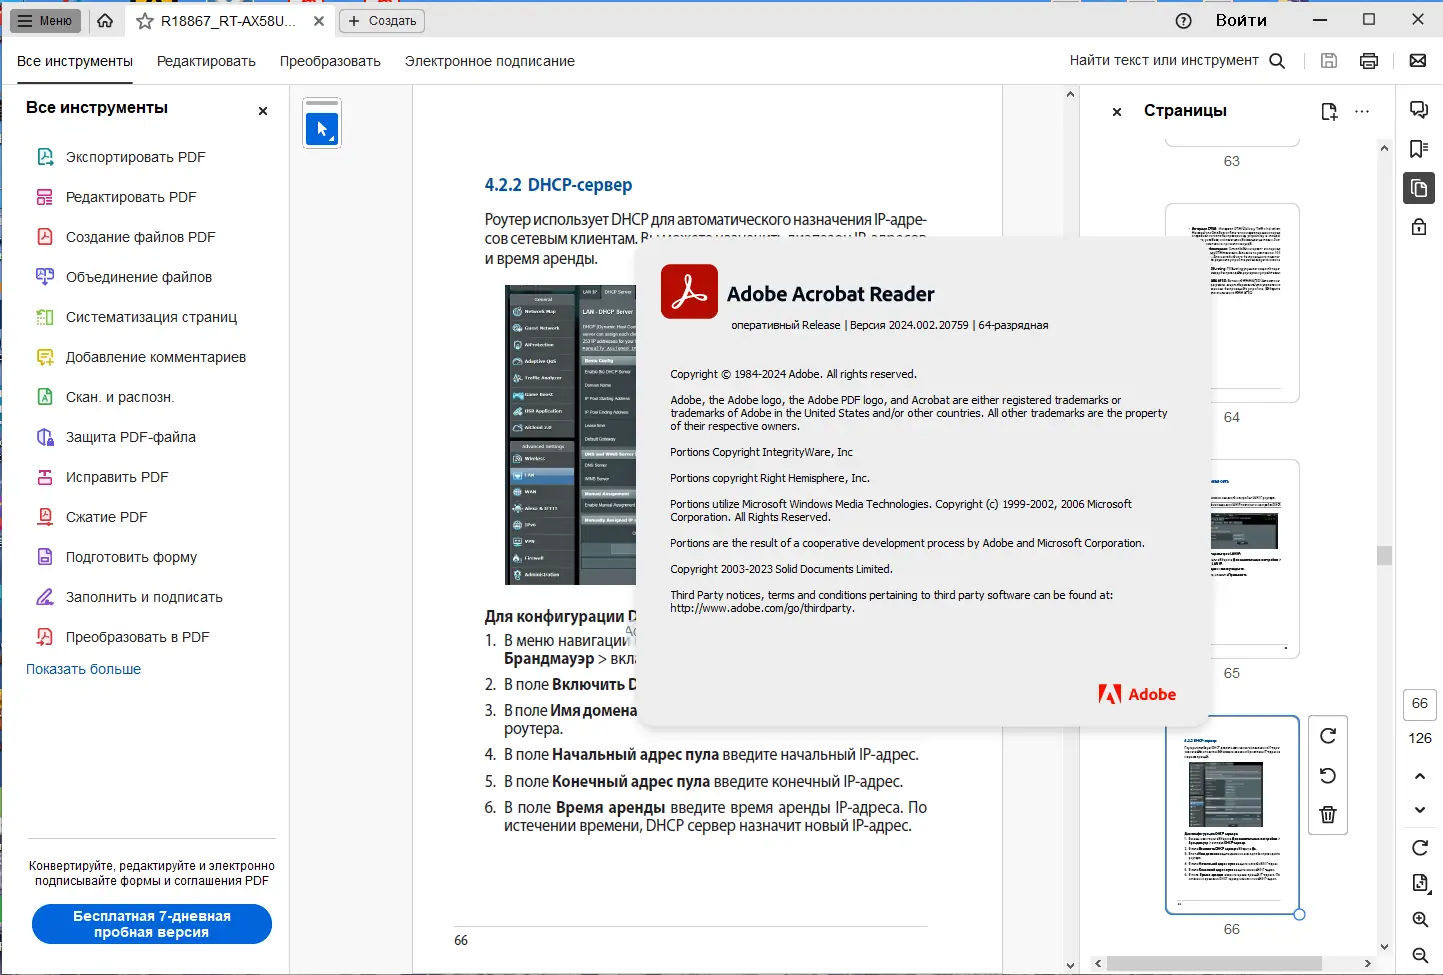Rotate view using icon above page display
Image resolution: width=1443 pixels, height=975 pixels.
(1420, 848)
